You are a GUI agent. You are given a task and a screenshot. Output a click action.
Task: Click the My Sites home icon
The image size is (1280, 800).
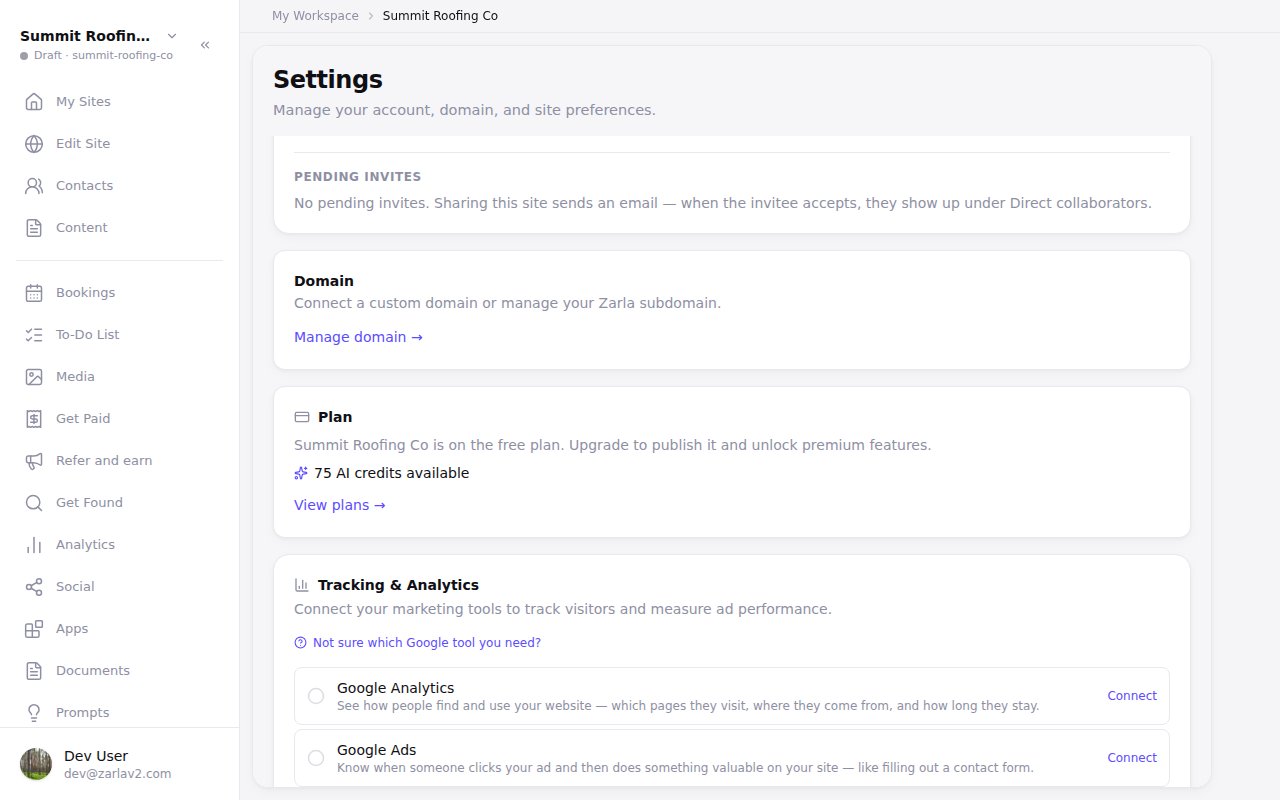point(34,102)
